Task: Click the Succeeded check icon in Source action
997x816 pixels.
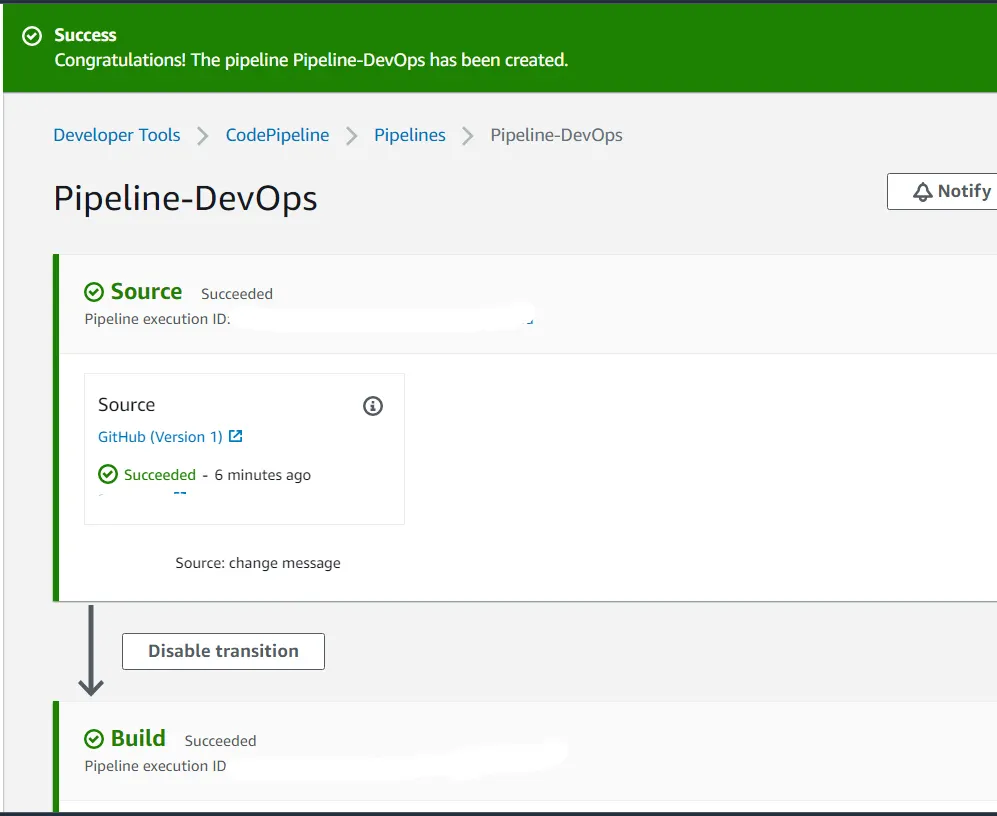Action: 108,474
